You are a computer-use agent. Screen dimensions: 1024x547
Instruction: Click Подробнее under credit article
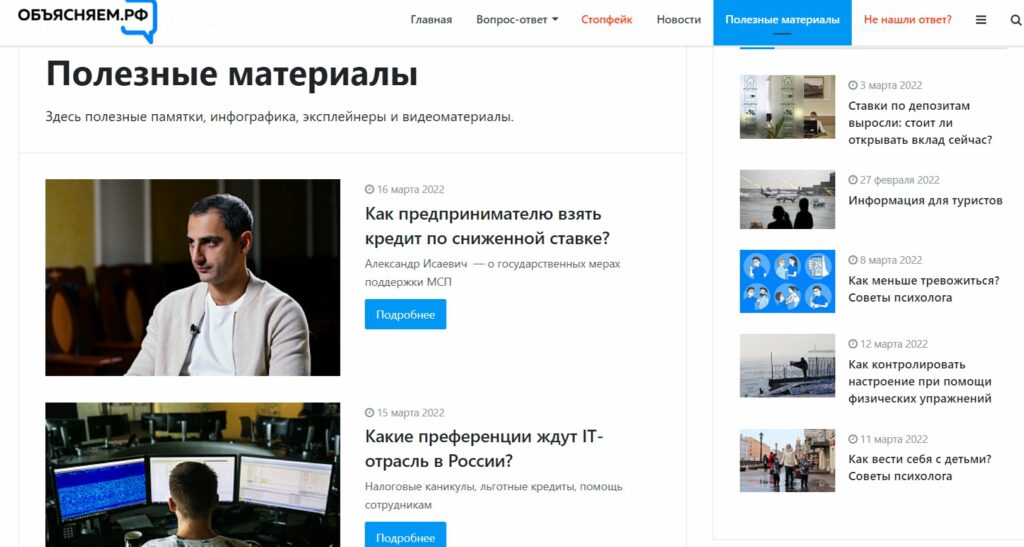click(406, 314)
